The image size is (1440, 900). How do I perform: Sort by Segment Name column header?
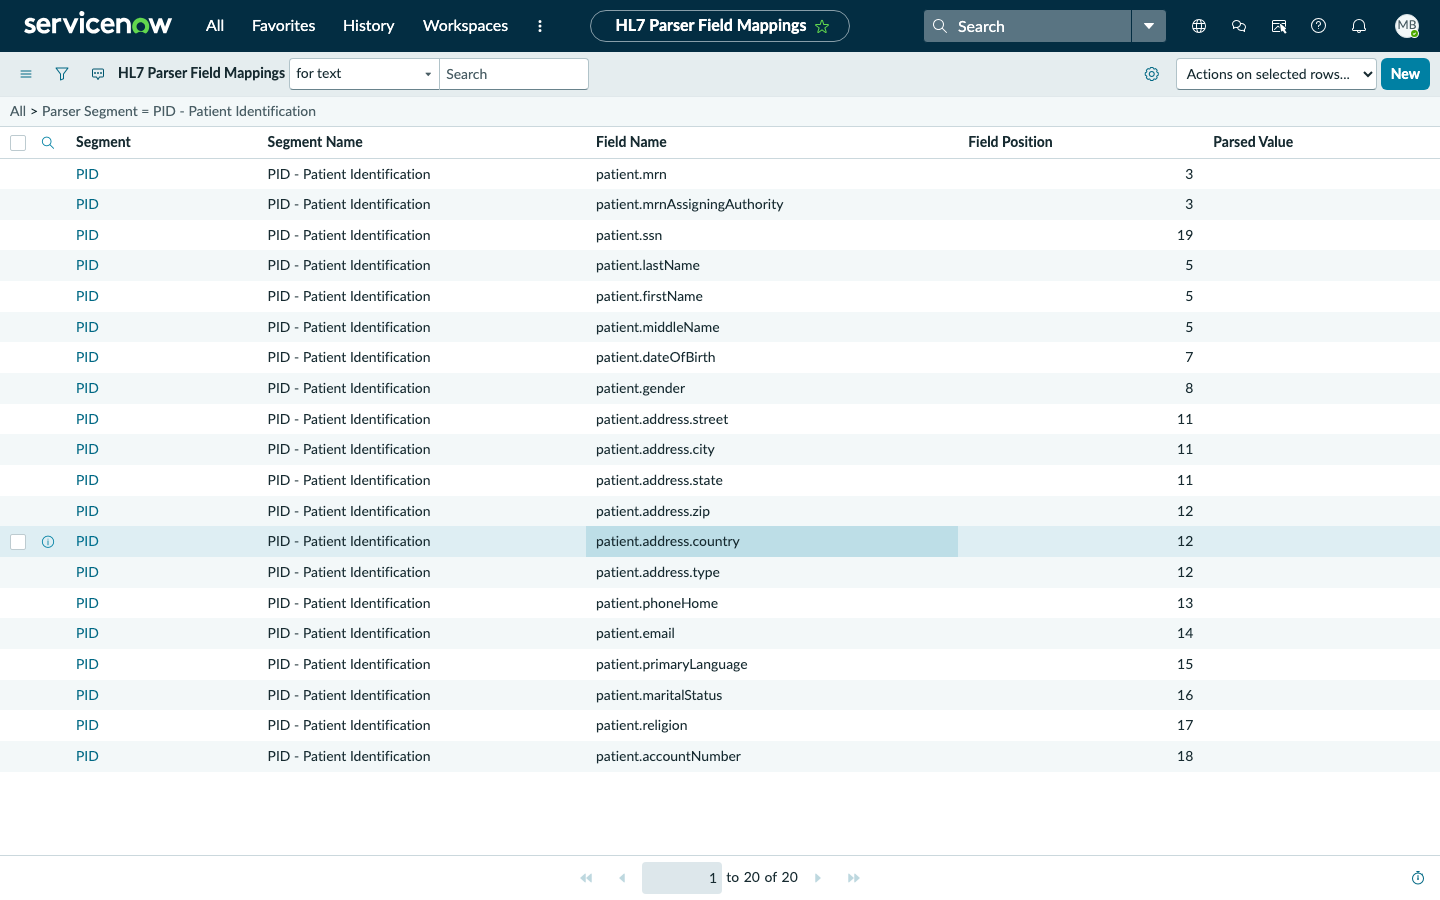click(x=315, y=142)
